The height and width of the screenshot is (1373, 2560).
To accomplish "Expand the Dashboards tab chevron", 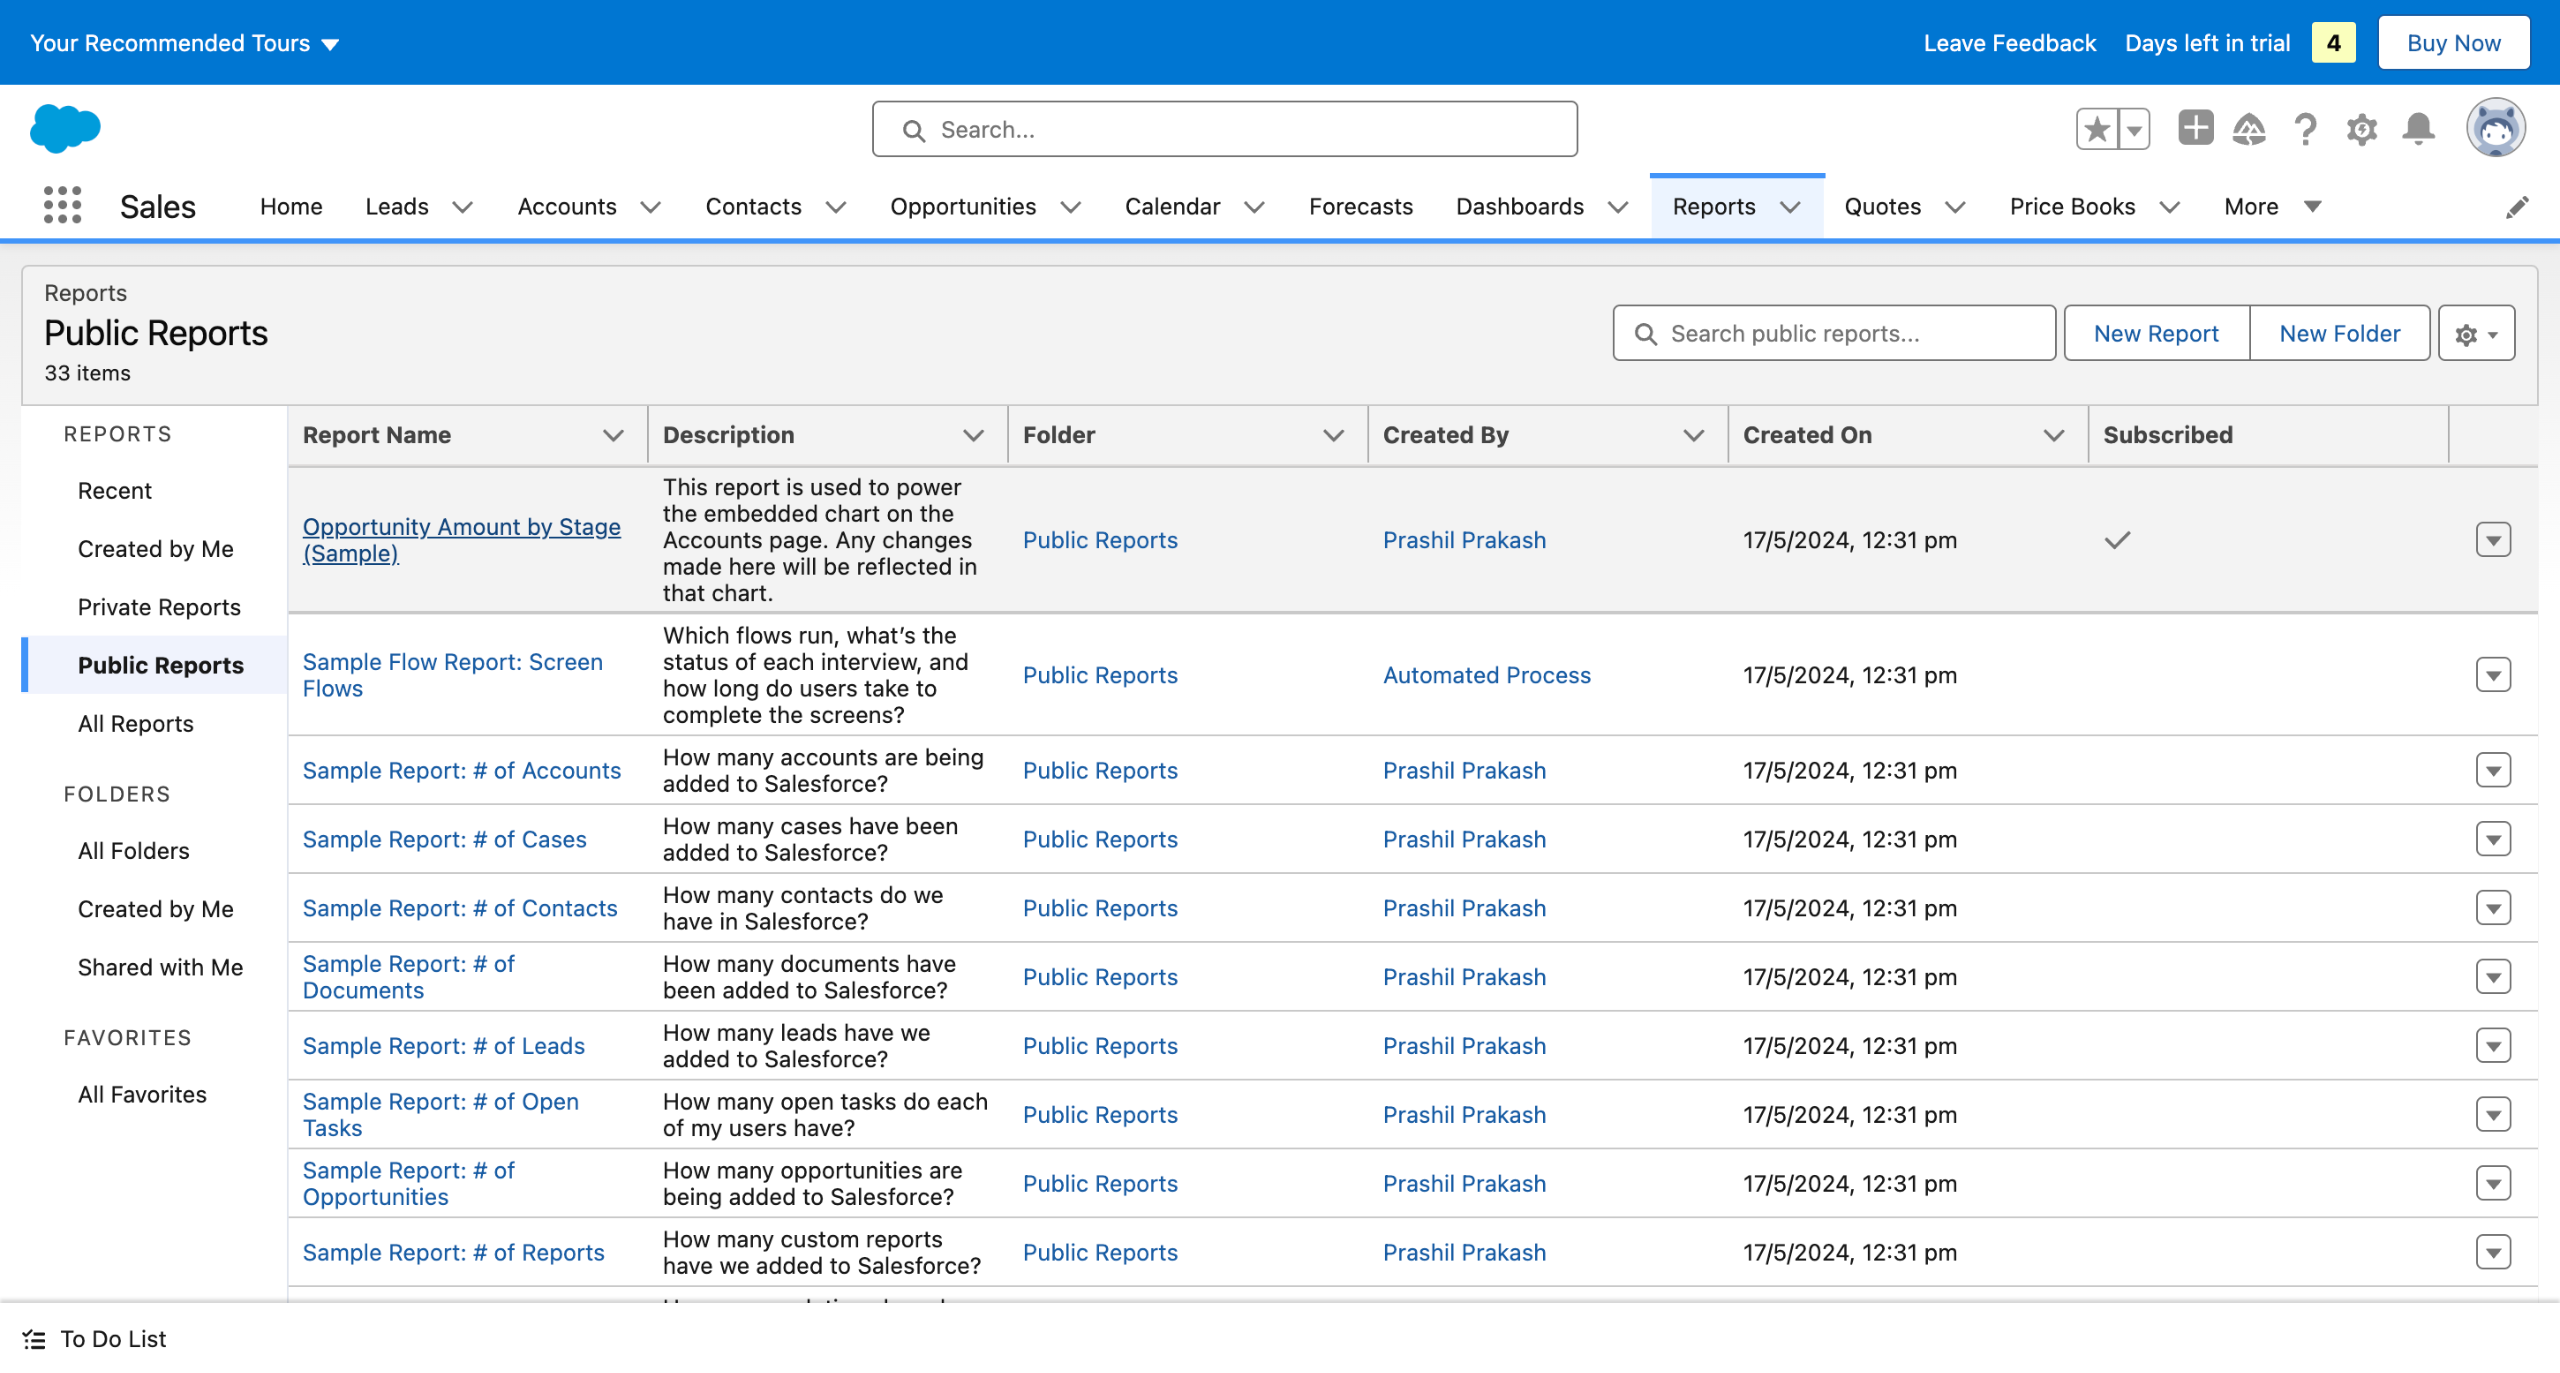I will (x=1617, y=207).
